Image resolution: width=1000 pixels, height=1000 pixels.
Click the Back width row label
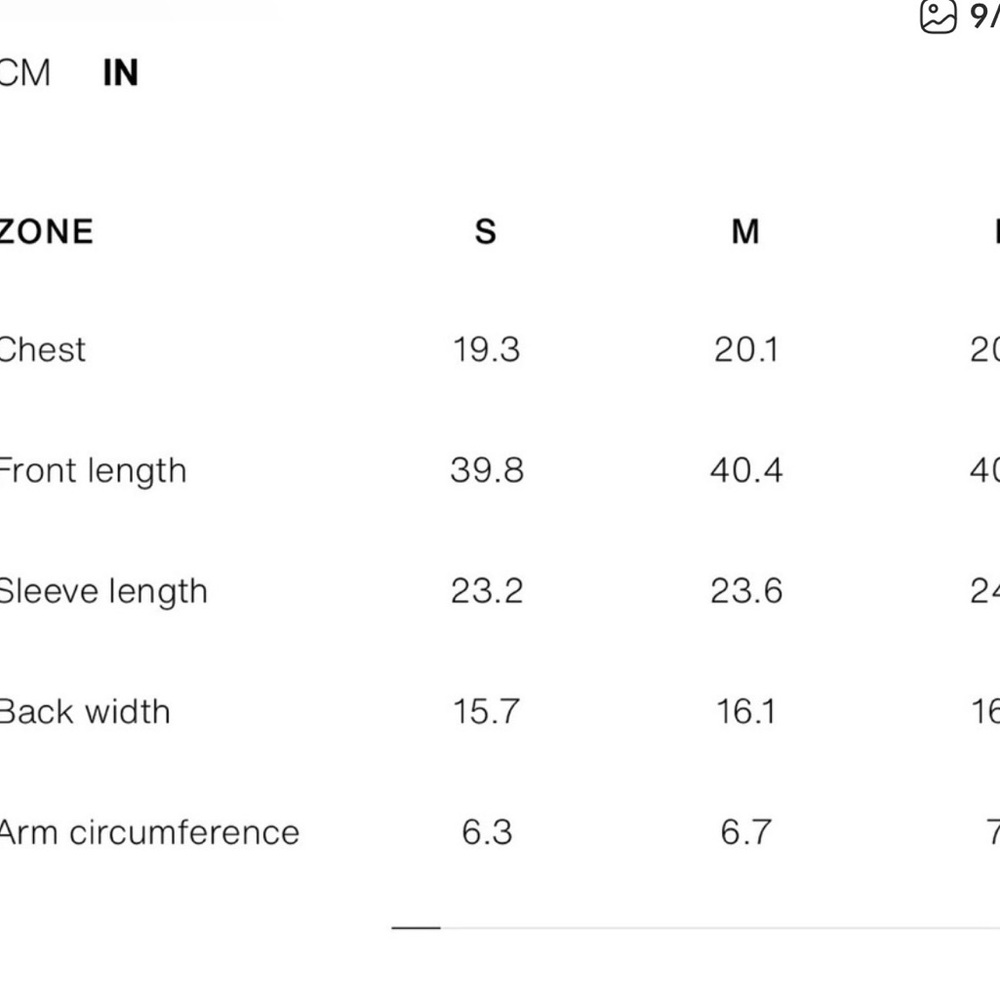click(x=84, y=712)
